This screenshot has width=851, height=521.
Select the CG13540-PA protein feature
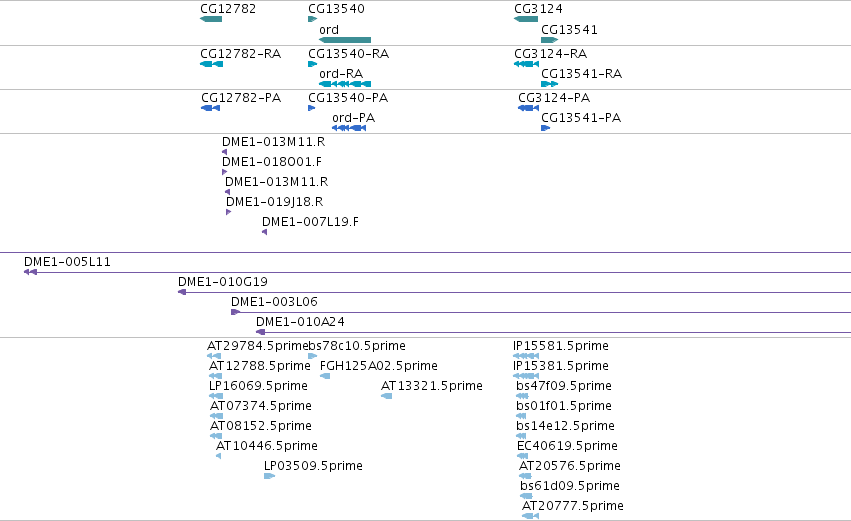(312, 108)
